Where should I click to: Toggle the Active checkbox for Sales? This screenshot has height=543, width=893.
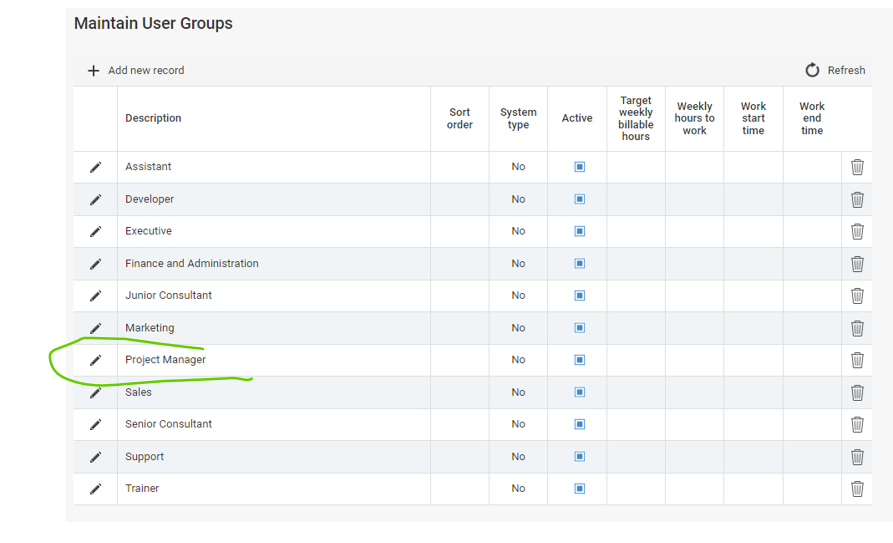pyautogui.click(x=579, y=393)
